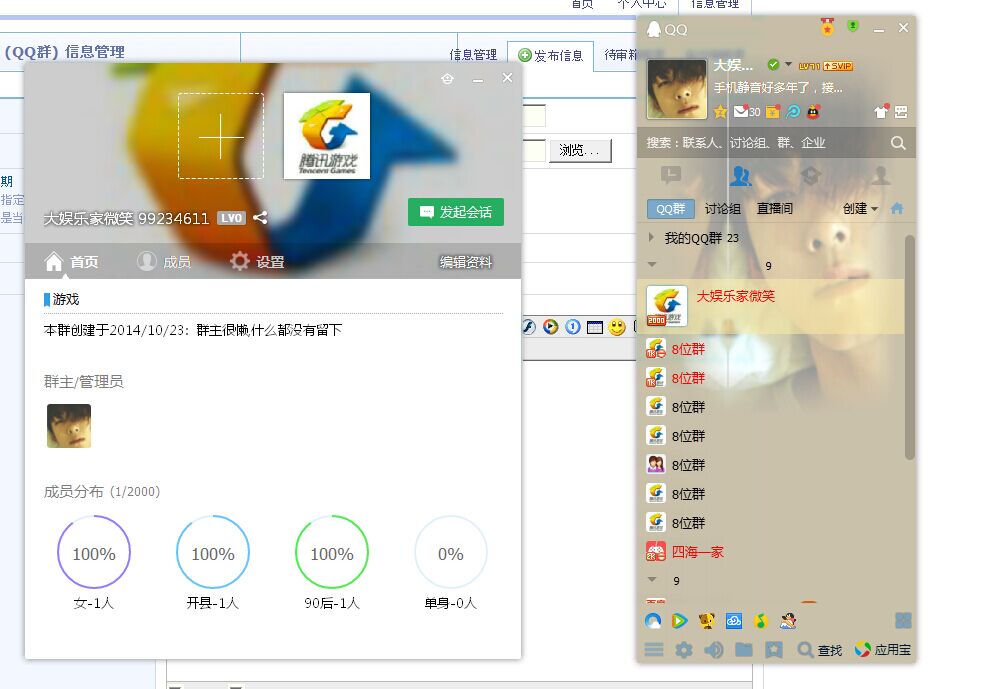This screenshot has height=689, width=1004.
Task: Switch to the conversations tab icon in QQ
Action: (671, 175)
